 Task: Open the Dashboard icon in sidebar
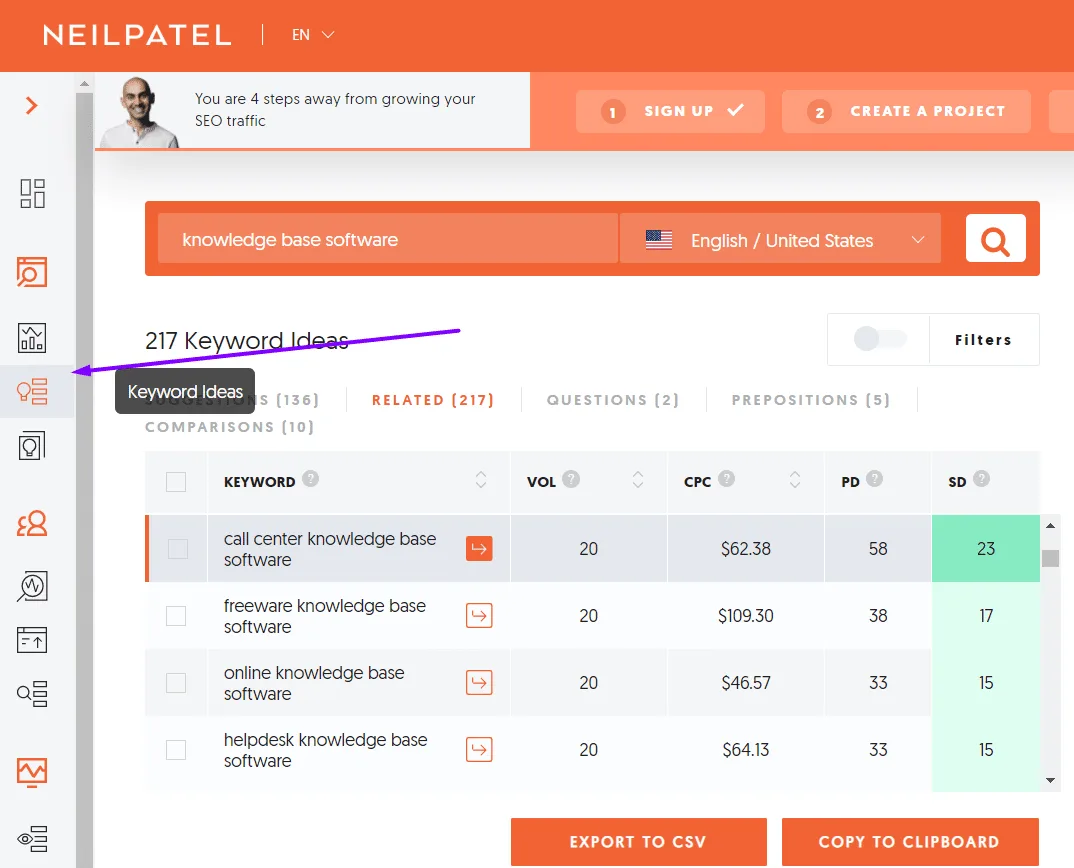coord(32,194)
